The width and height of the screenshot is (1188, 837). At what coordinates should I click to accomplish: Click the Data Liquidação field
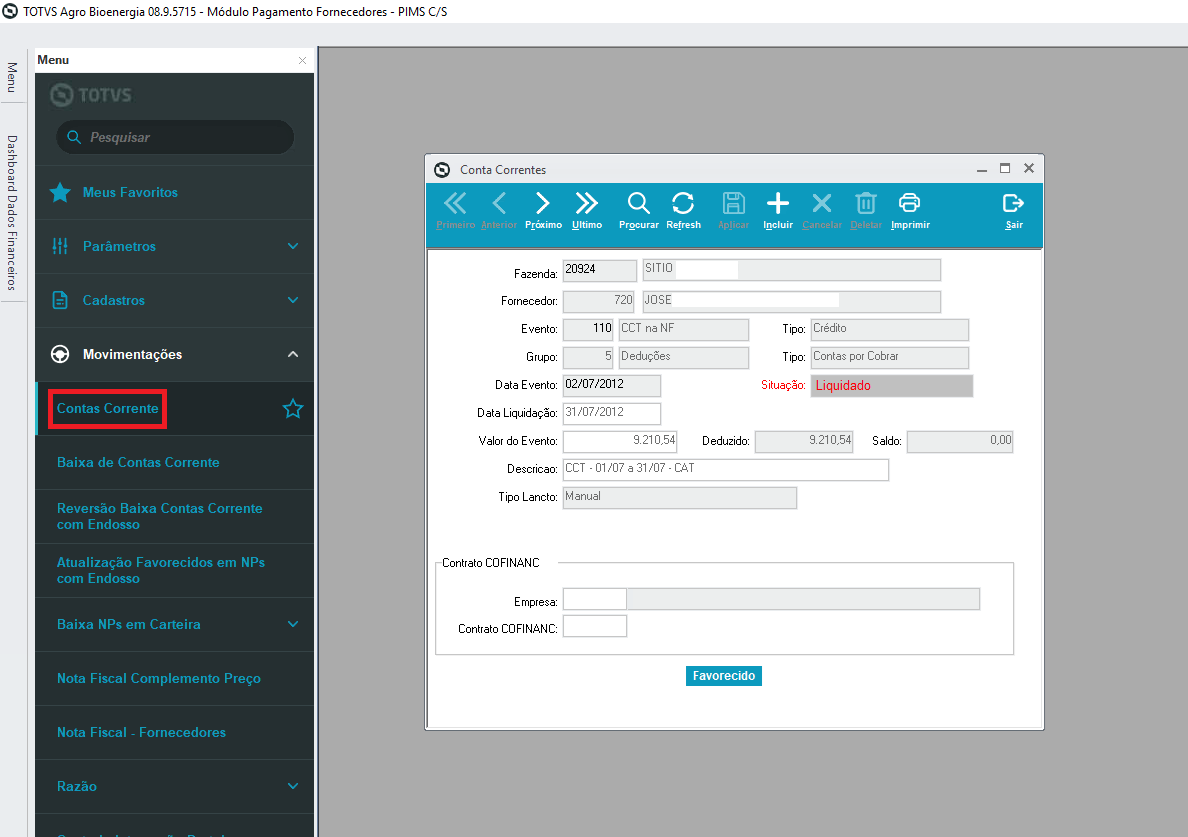[x=612, y=414]
